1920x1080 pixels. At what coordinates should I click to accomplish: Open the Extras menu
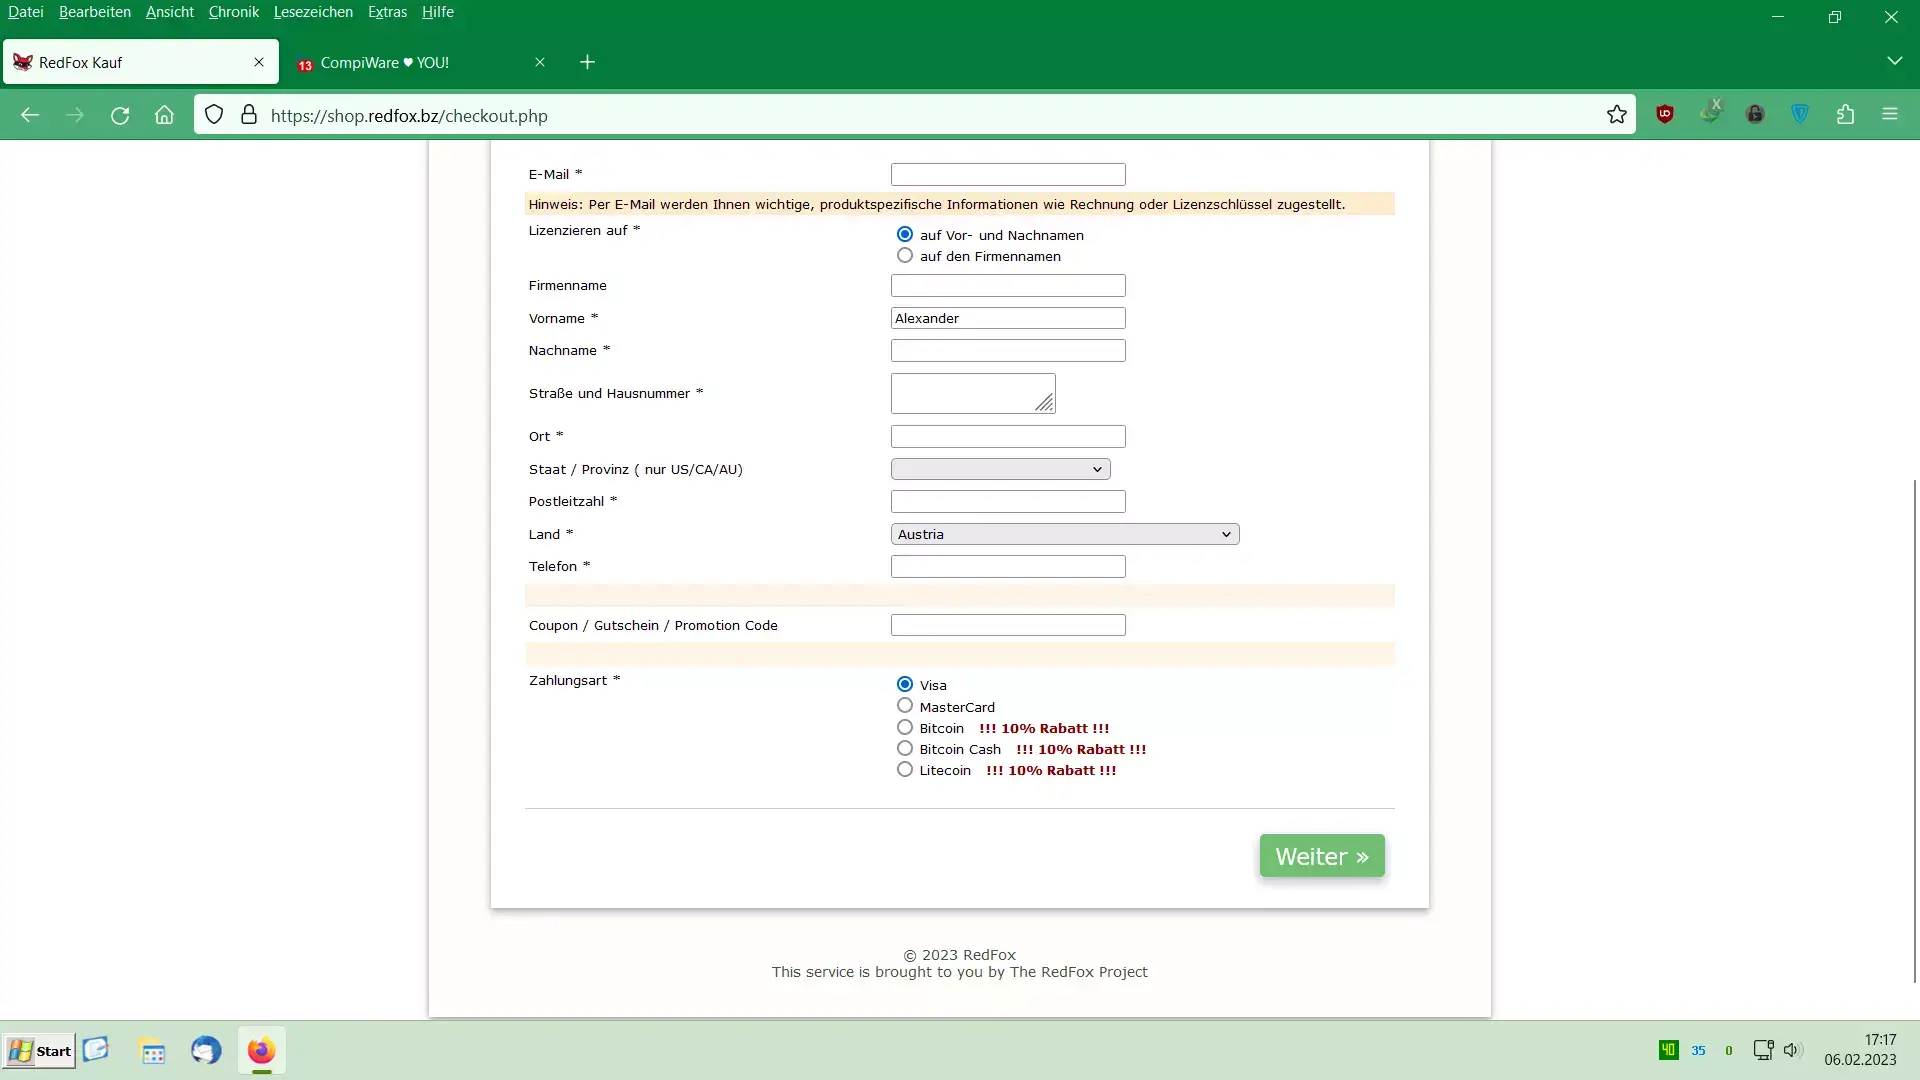coord(387,12)
